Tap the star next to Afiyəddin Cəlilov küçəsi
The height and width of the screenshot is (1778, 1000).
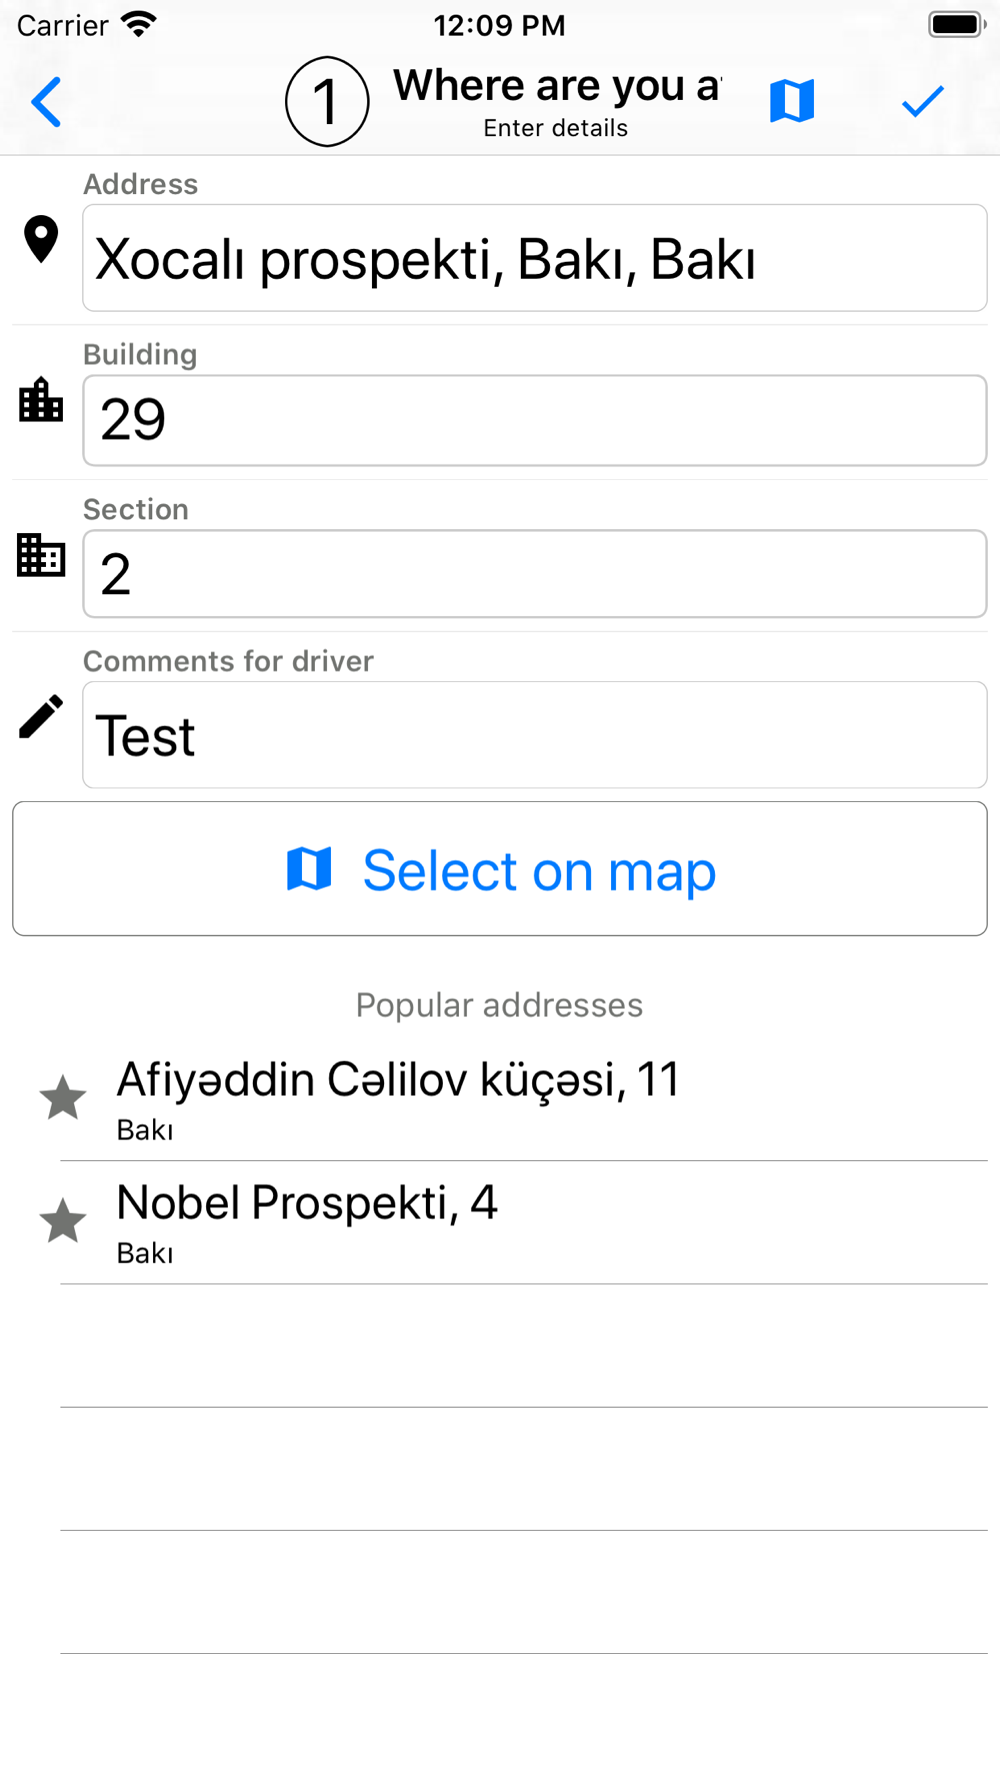pos(63,1098)
